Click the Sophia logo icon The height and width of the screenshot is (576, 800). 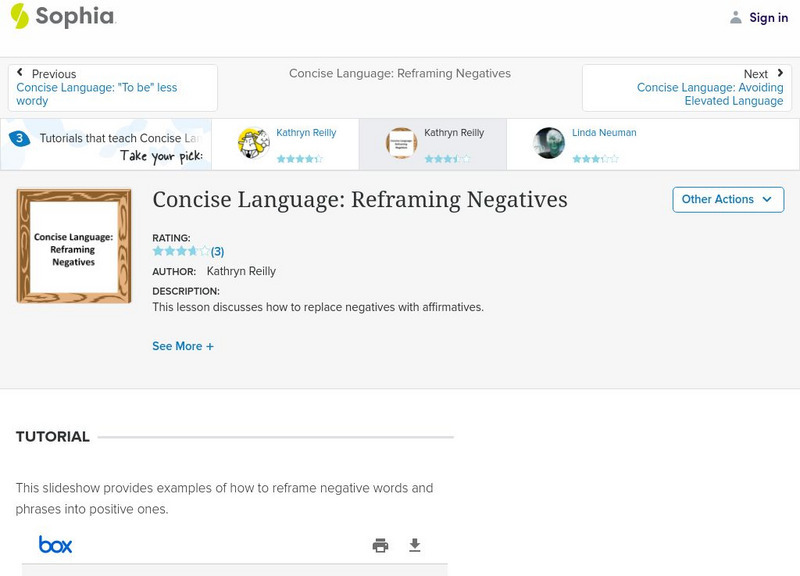[20, 16]
